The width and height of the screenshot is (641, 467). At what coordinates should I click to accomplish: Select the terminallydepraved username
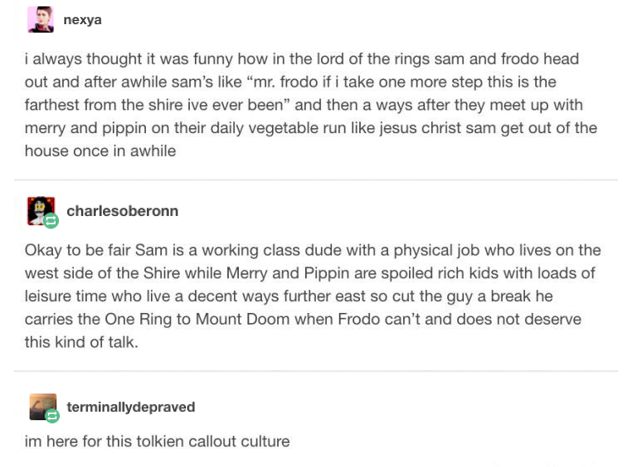[131, 407]
